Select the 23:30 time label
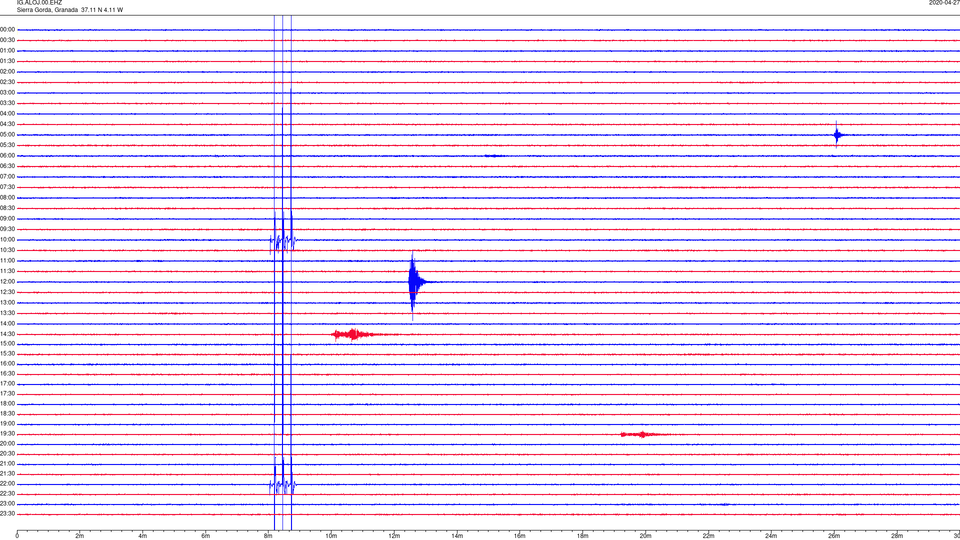The height and width of the screenshot is (540, 960). point(7,514)
